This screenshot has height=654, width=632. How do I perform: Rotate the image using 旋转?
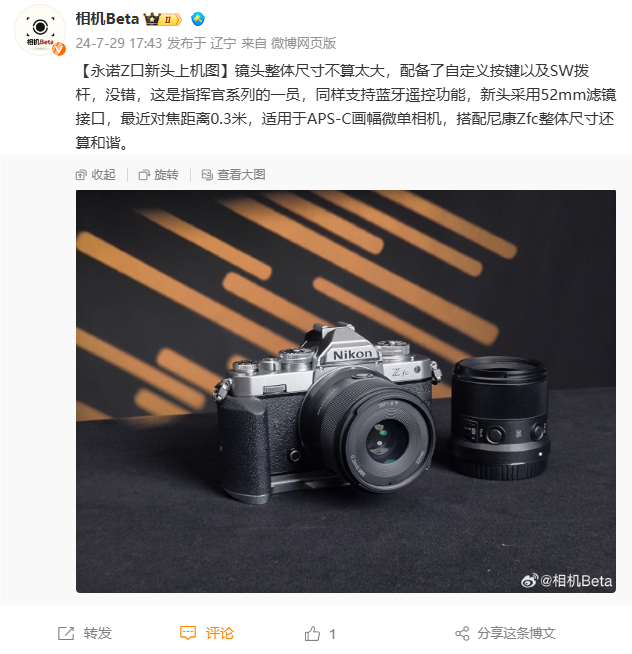click(159, 175)
